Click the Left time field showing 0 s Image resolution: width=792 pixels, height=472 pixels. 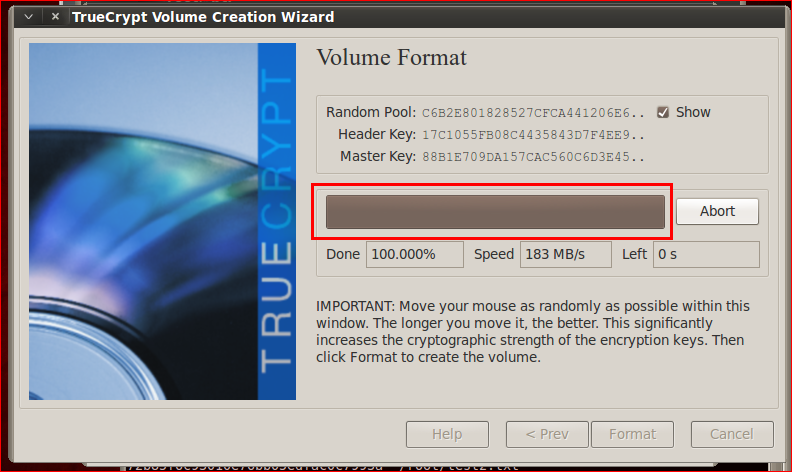point(706,254)
